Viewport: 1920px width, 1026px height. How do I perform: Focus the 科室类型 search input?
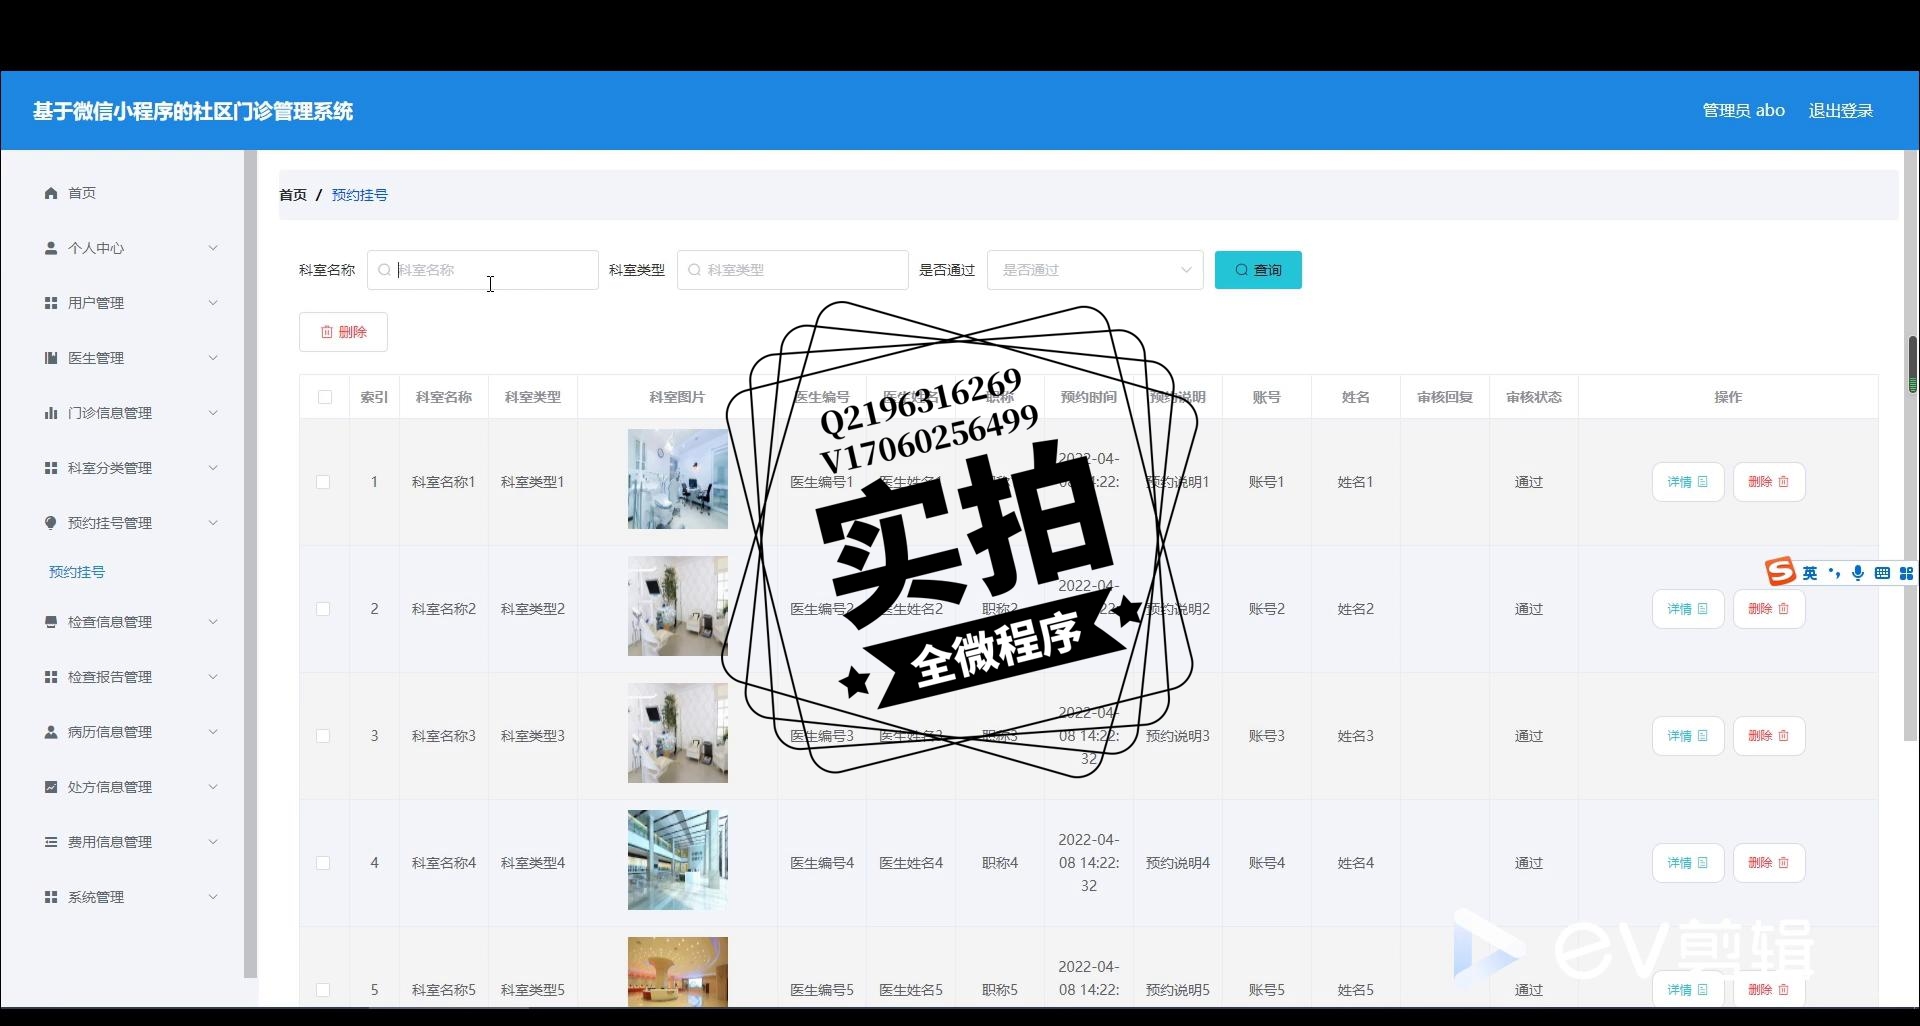pyautogui.click(x=793, y=270)
